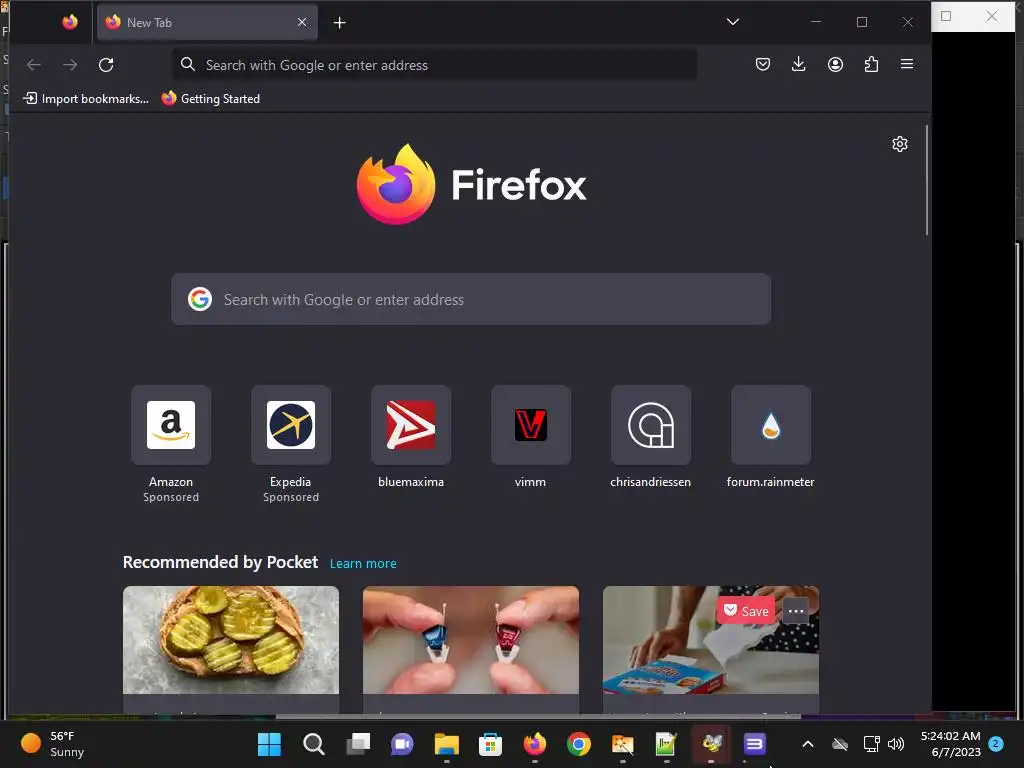Show hidden system tray icons
The width and height of the screenshot is (1024, 768).
[x=808, y=744]
